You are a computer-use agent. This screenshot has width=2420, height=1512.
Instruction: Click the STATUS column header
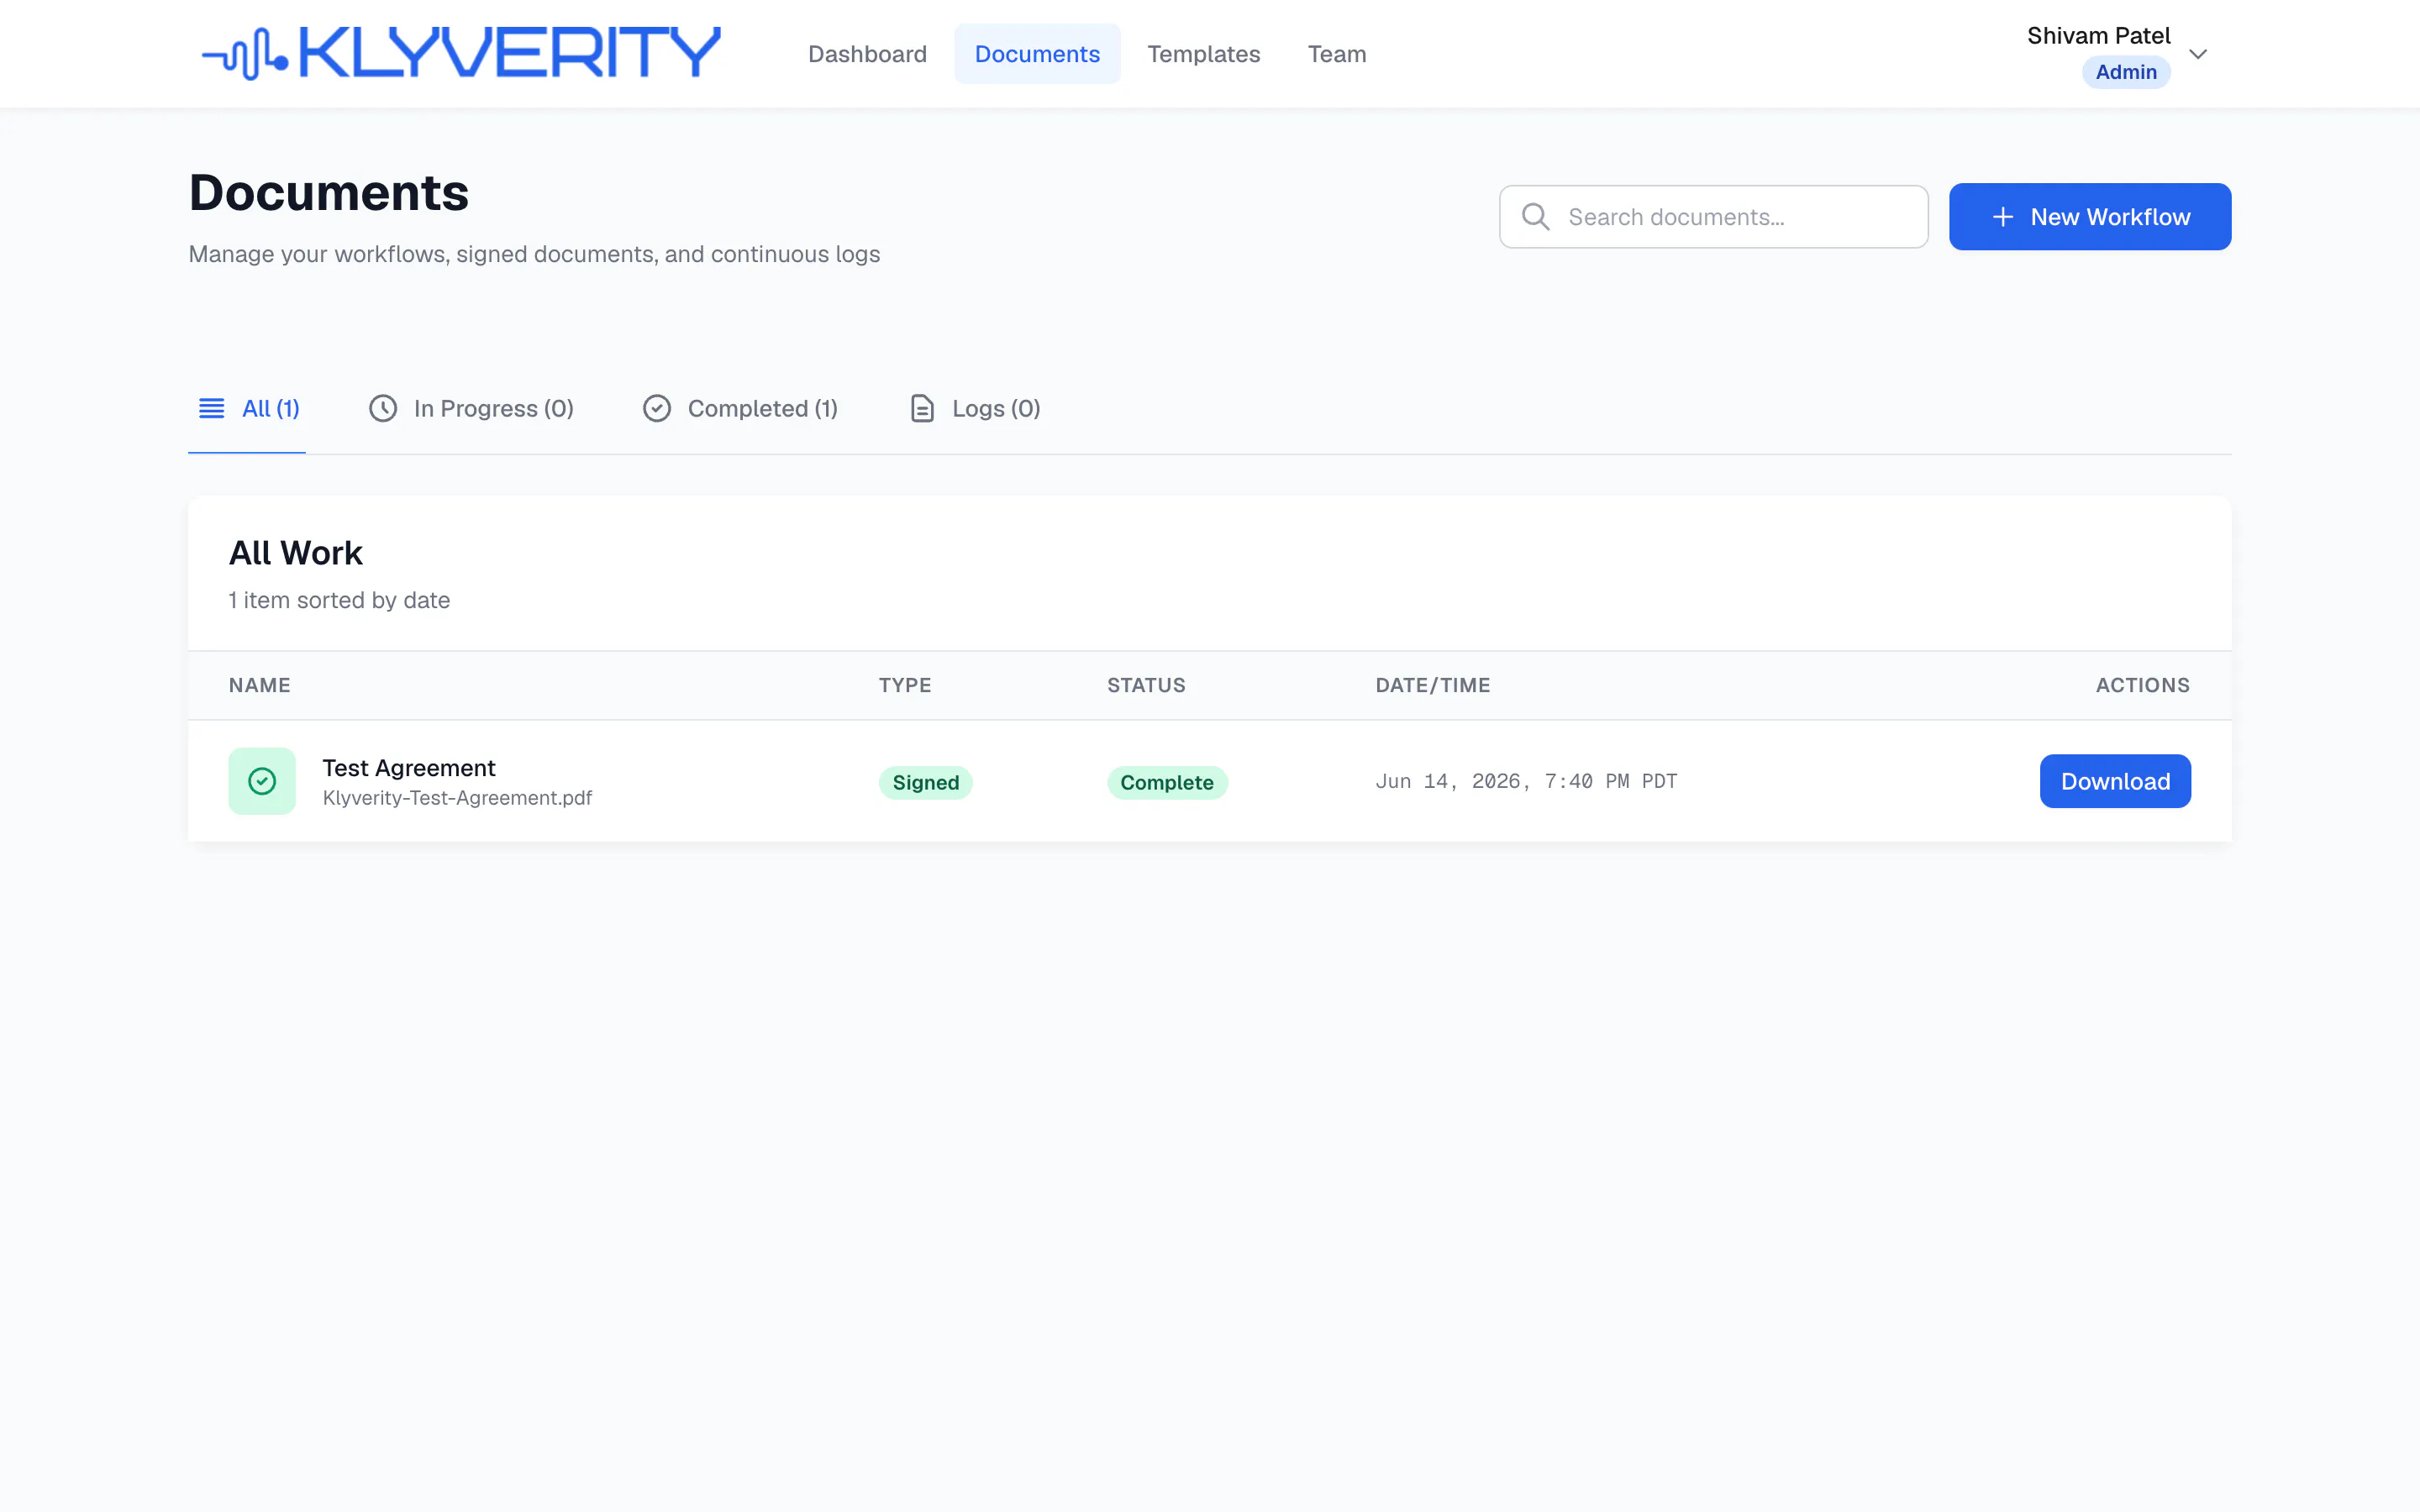pyautogui.click(x=1146, y=685)
